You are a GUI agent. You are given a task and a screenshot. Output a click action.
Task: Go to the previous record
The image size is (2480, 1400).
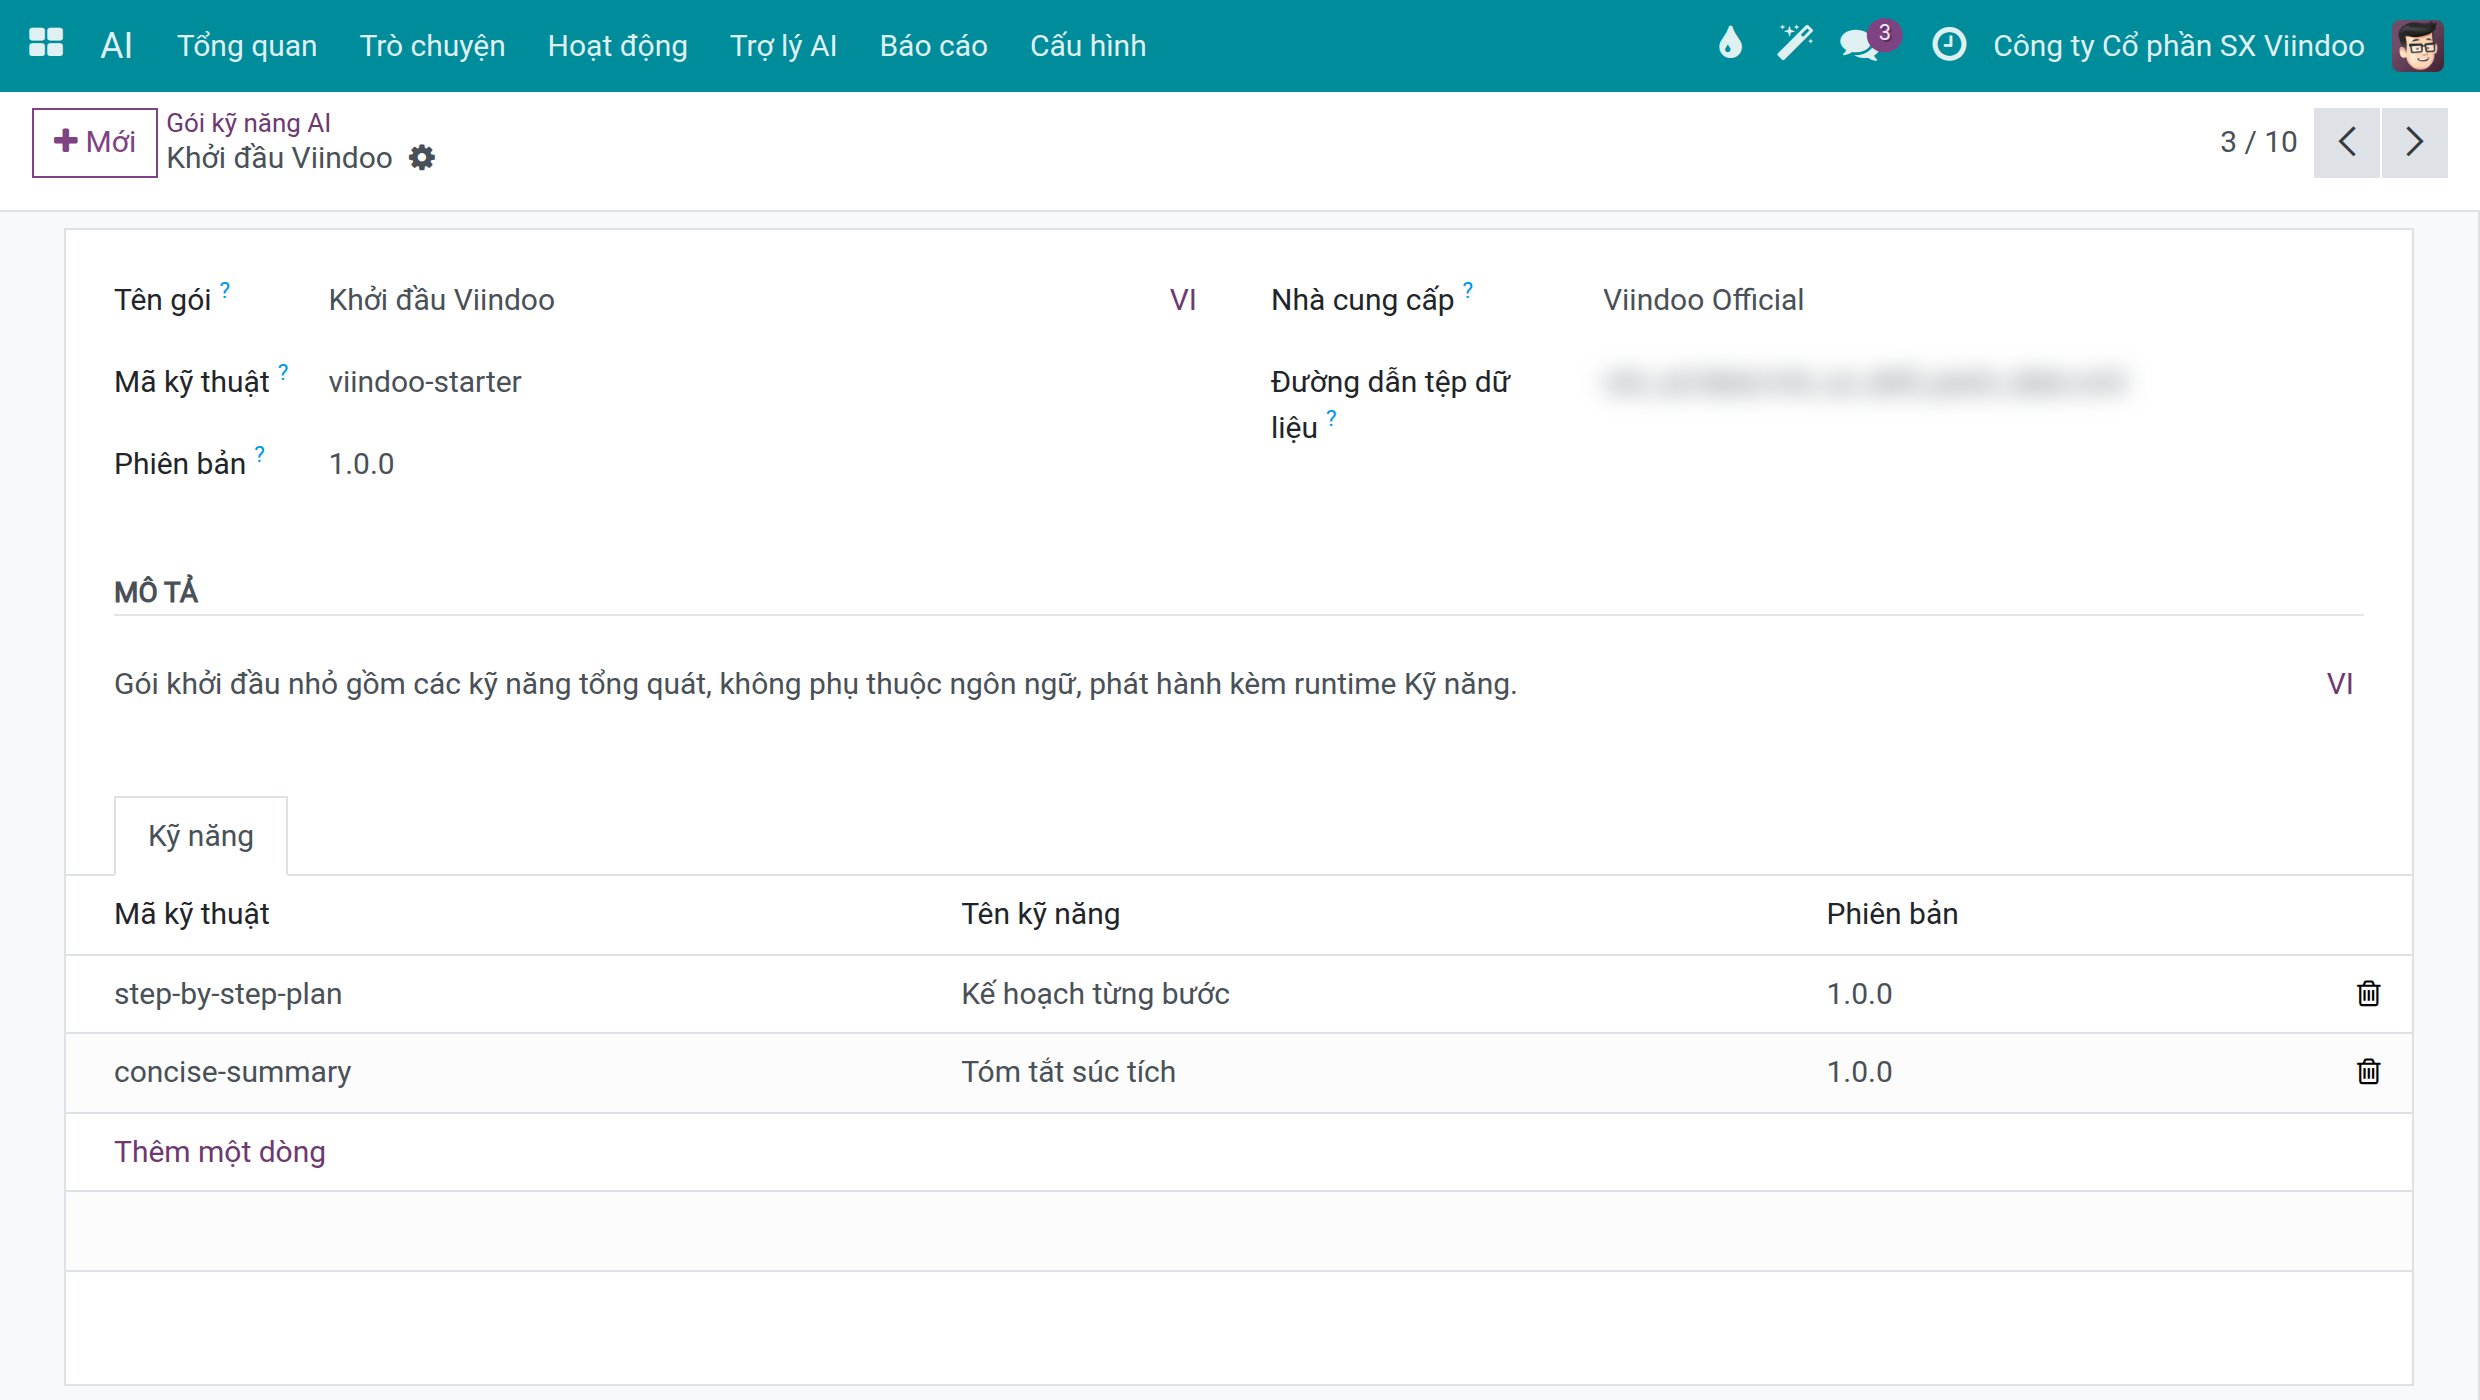[2346, 142]
